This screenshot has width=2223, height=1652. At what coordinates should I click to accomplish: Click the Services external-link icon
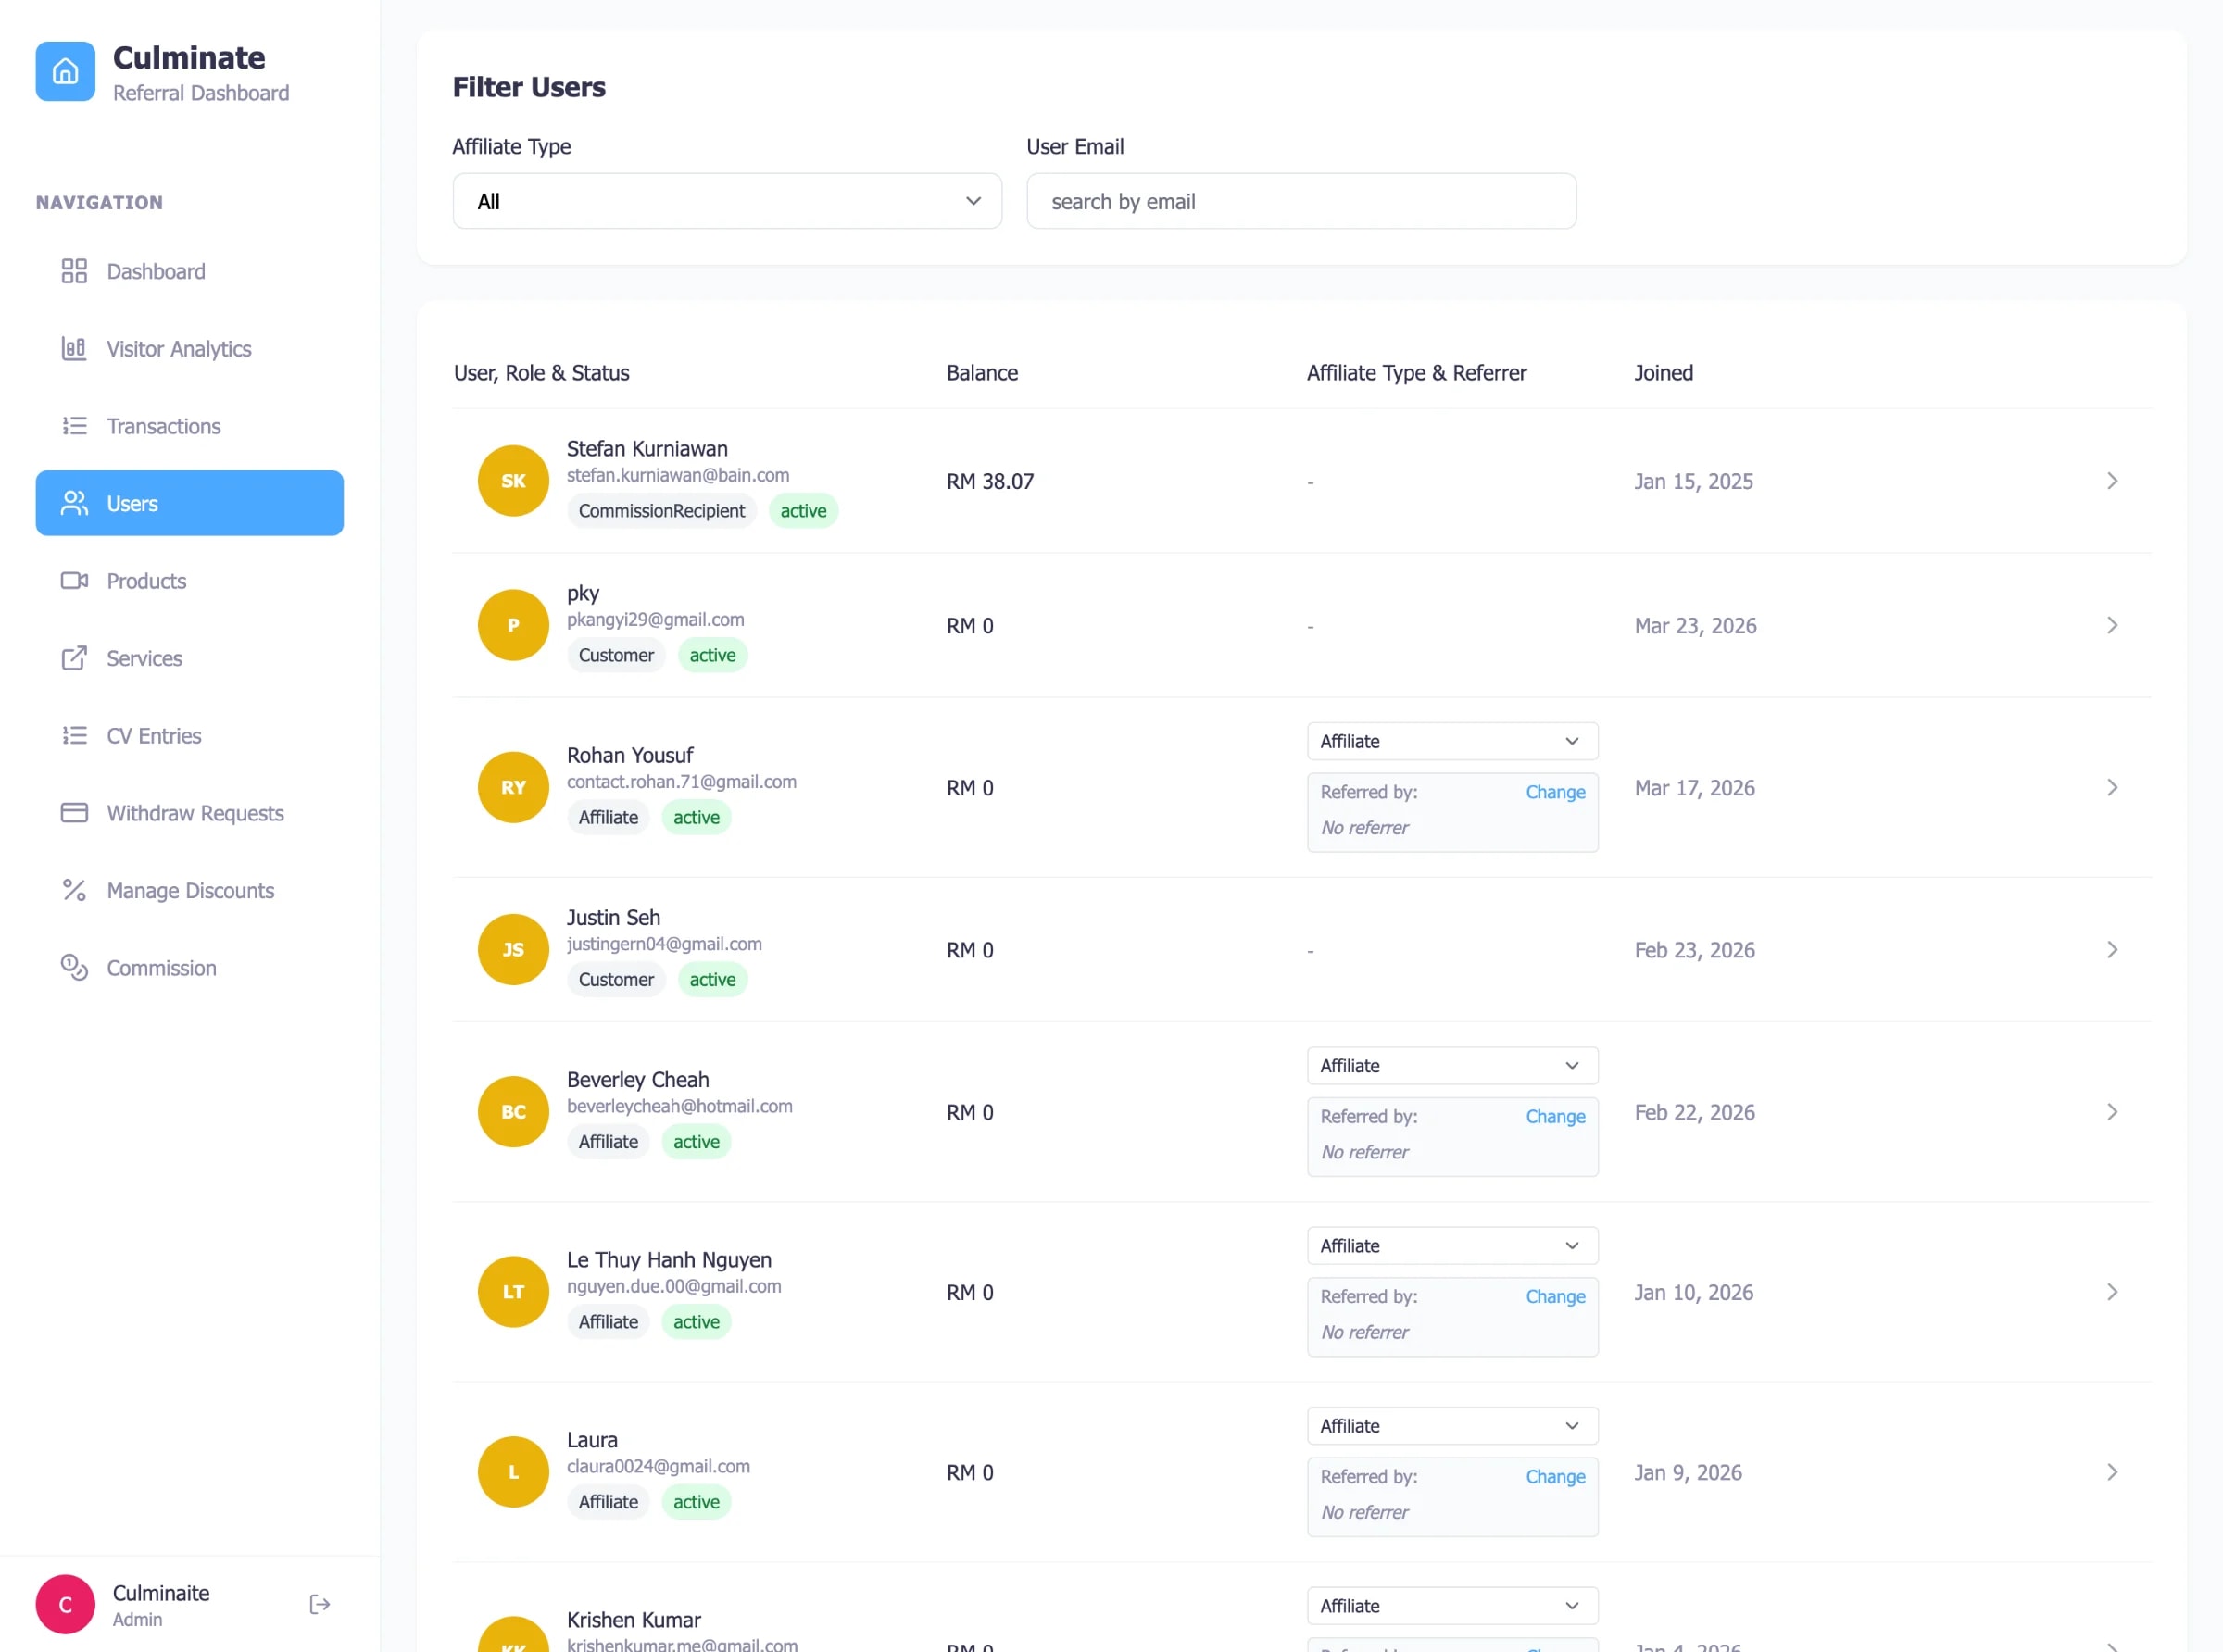(x=74, y=658)
